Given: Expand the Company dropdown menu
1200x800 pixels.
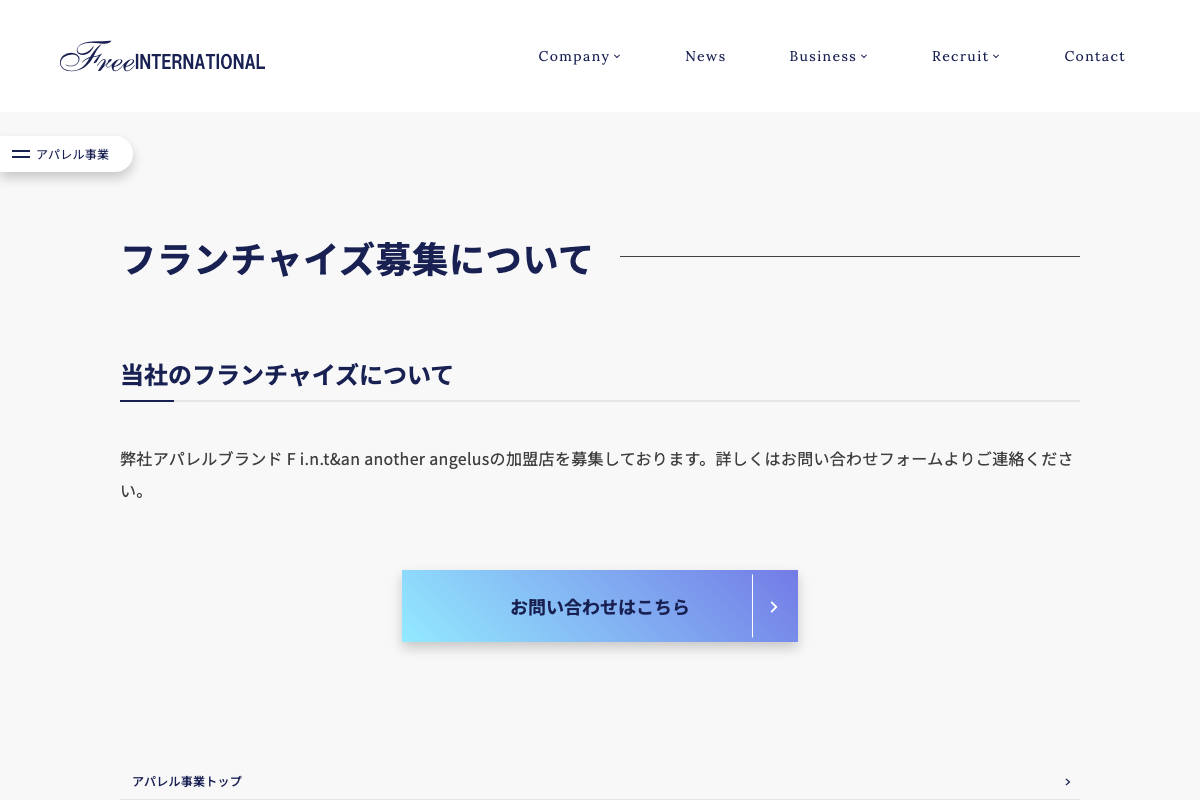Looking at the screenshot, I should (579, 56).
